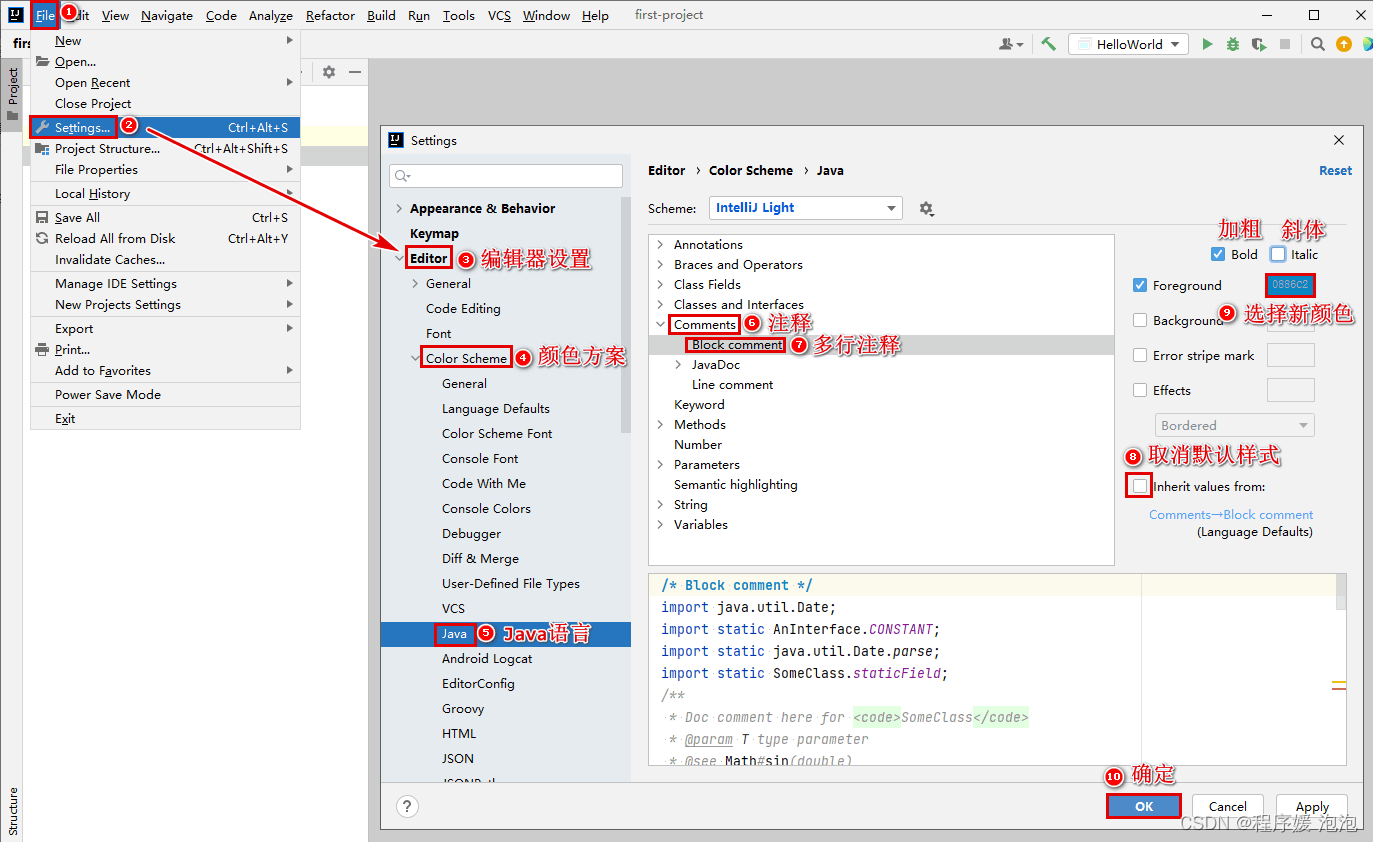
Task: Enable the Error stripe mark checkbox
Action: point(1140,355)
